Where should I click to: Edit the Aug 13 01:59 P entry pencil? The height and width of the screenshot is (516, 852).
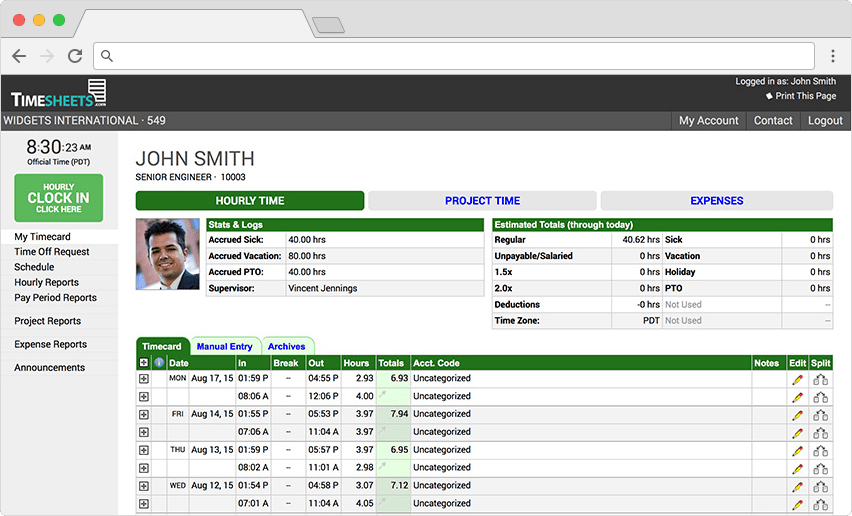797,451
